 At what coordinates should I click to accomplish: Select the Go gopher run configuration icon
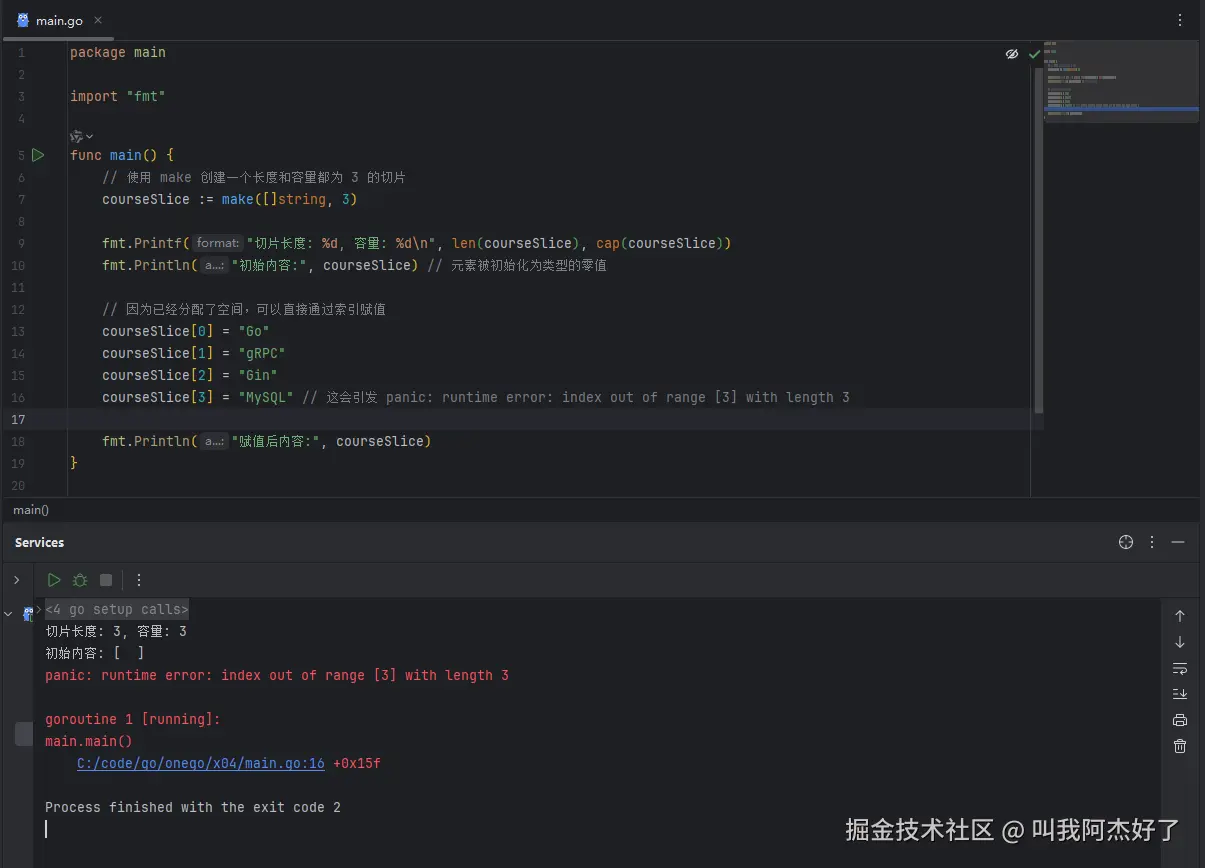pos(28,613)
